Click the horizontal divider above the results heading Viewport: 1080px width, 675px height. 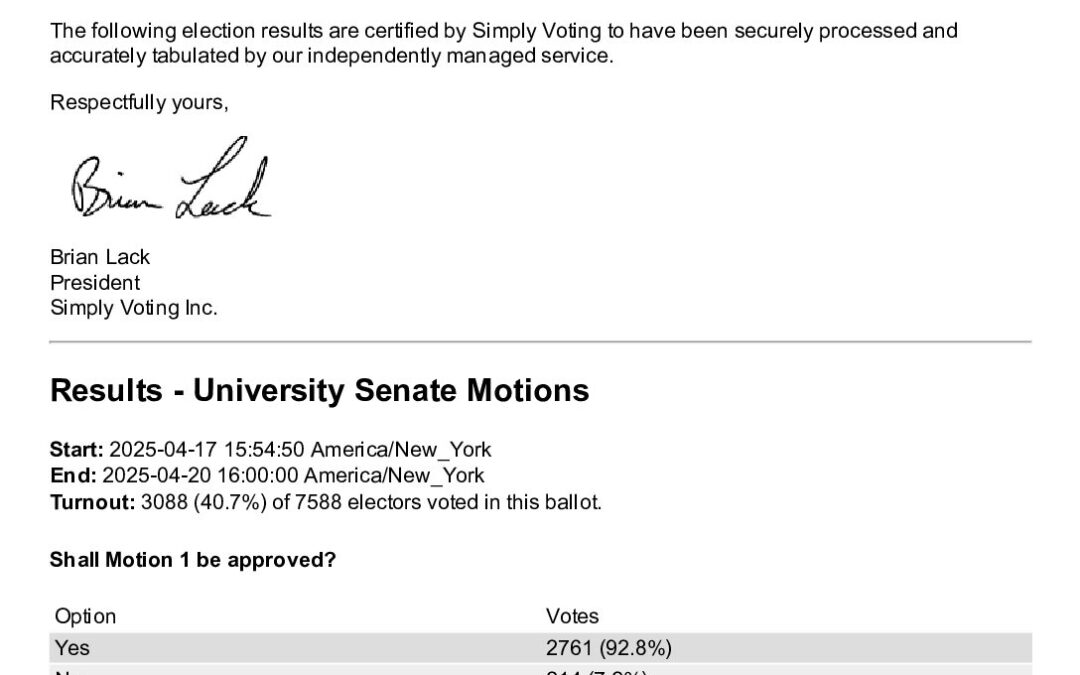click(x=540, y=342)
